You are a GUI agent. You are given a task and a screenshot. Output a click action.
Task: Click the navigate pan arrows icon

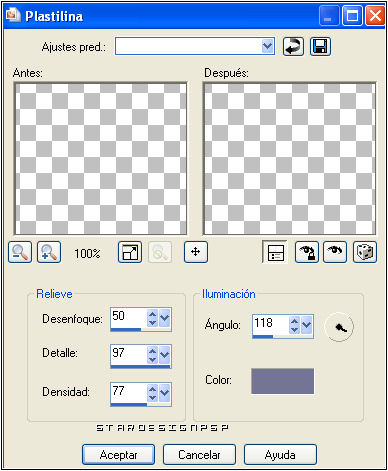tap(196, 252)
